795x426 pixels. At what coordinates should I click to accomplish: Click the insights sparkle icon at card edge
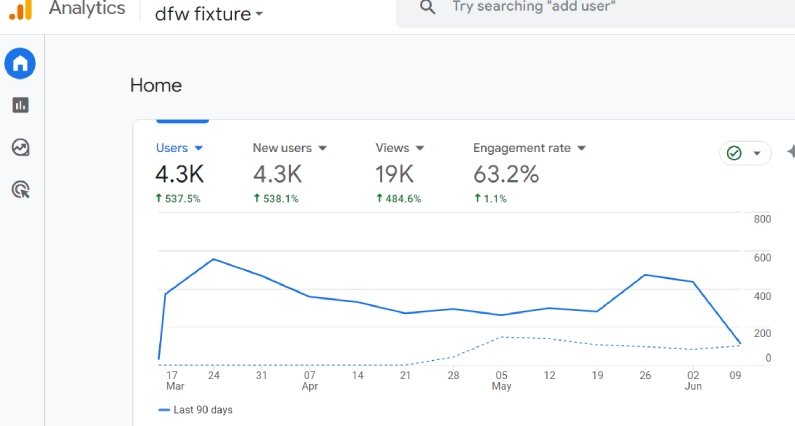(x=790, y=152)
